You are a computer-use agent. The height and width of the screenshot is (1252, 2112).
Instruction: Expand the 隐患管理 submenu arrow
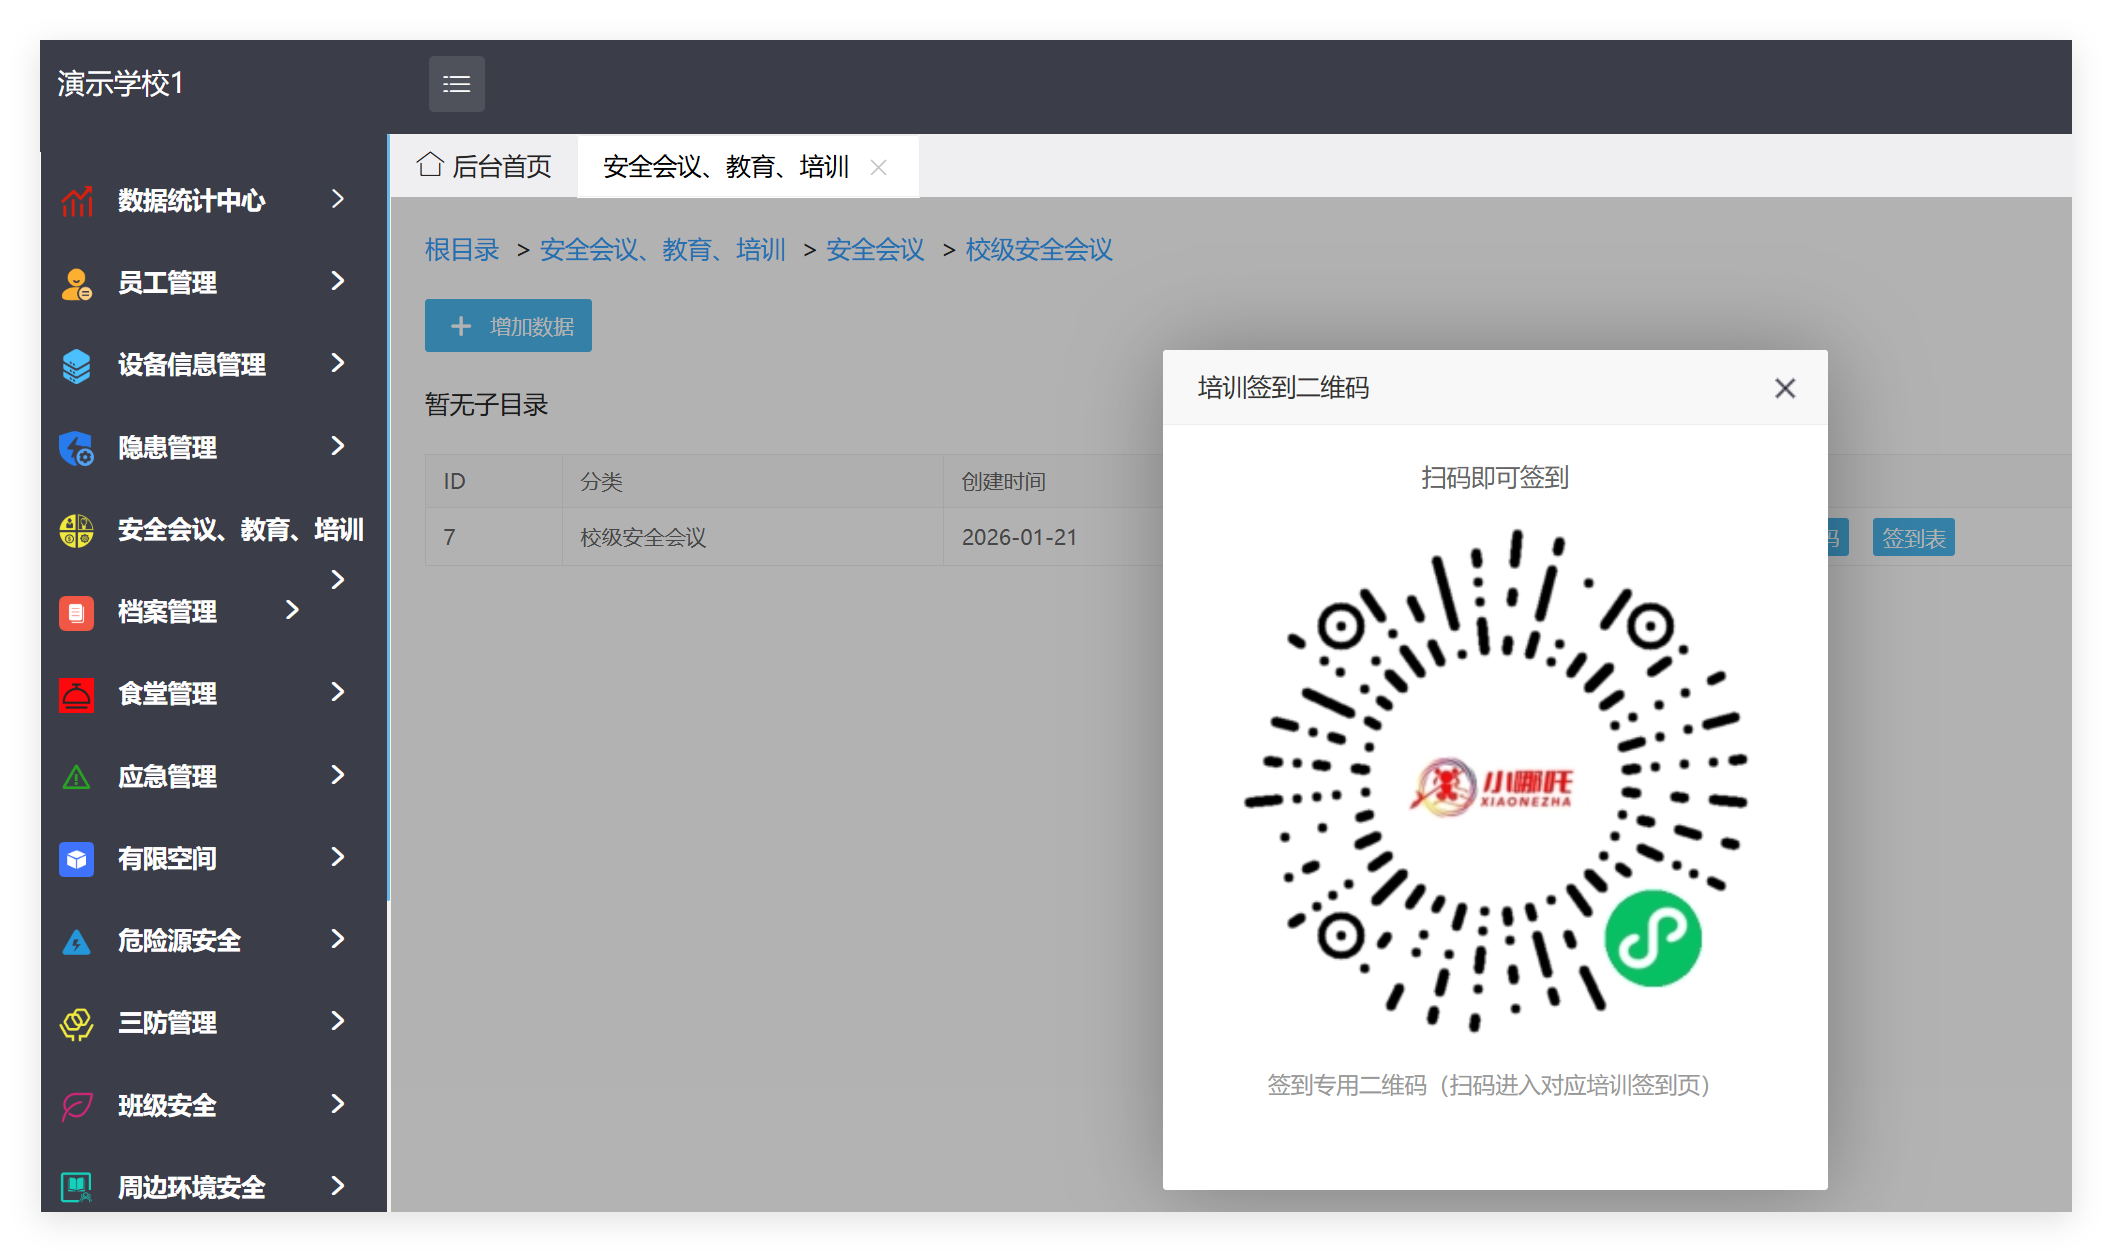337,447
